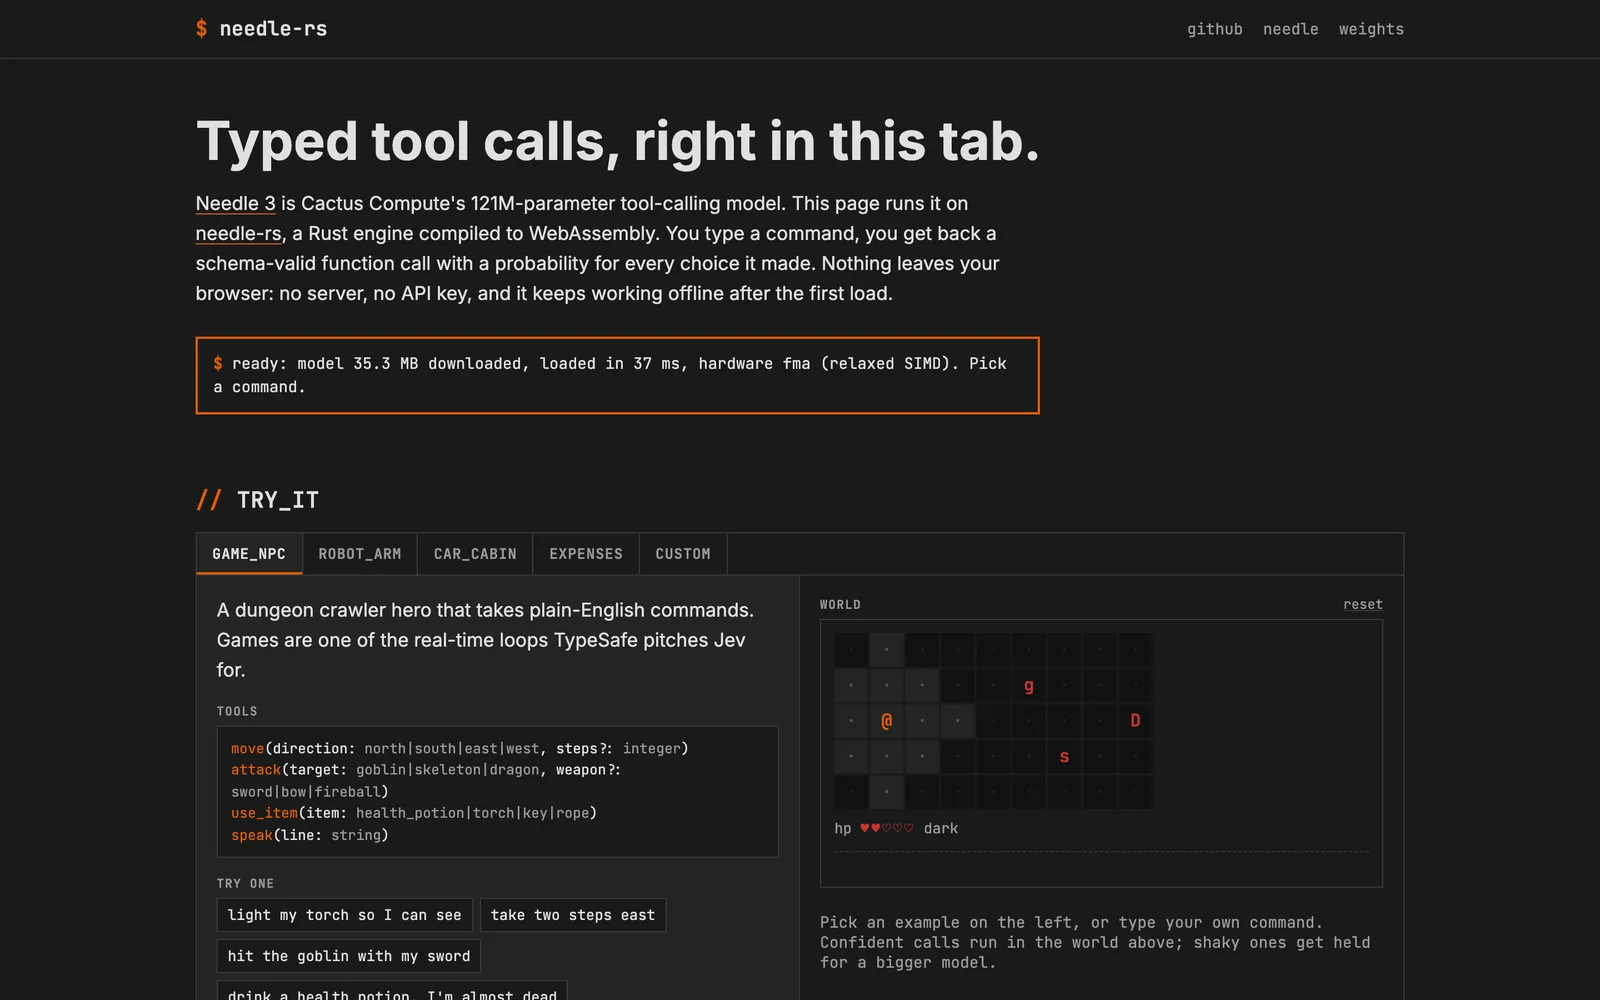1600x1000 pixels.
Task: Open the github nav link
Action: (x=1214, y=29)
